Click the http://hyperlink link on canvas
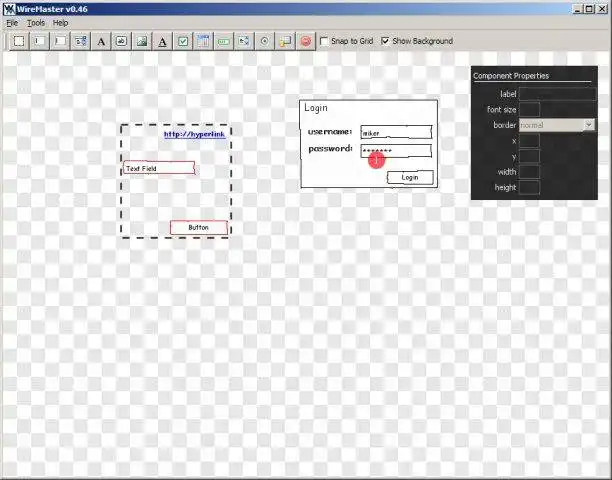The width and height of the screenshot is (612, 480). click(x=194, y=134)
